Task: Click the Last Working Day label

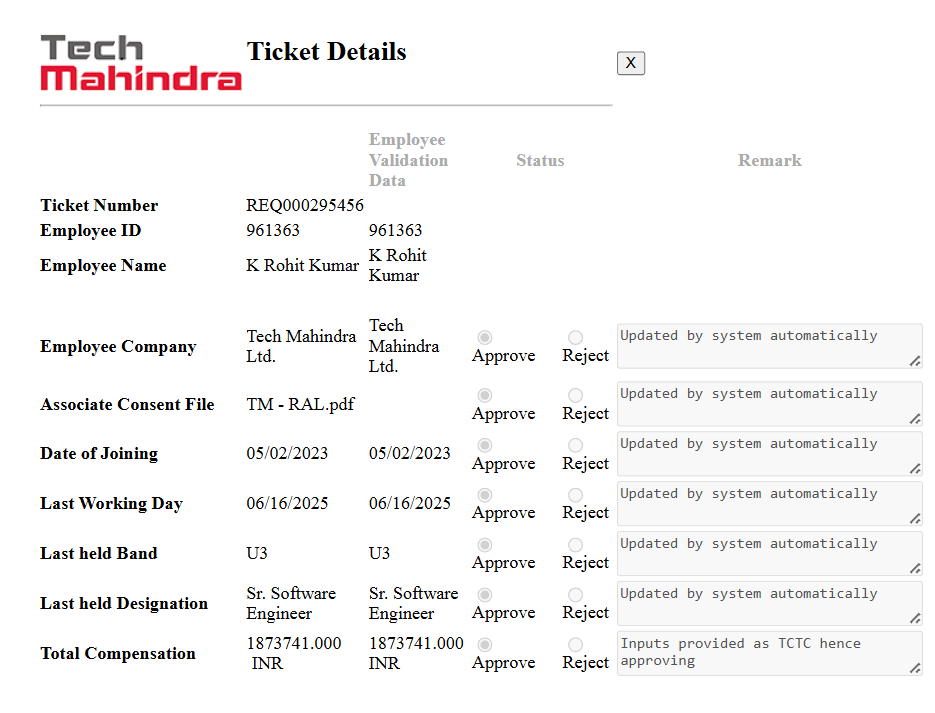Action: [112, 504]
